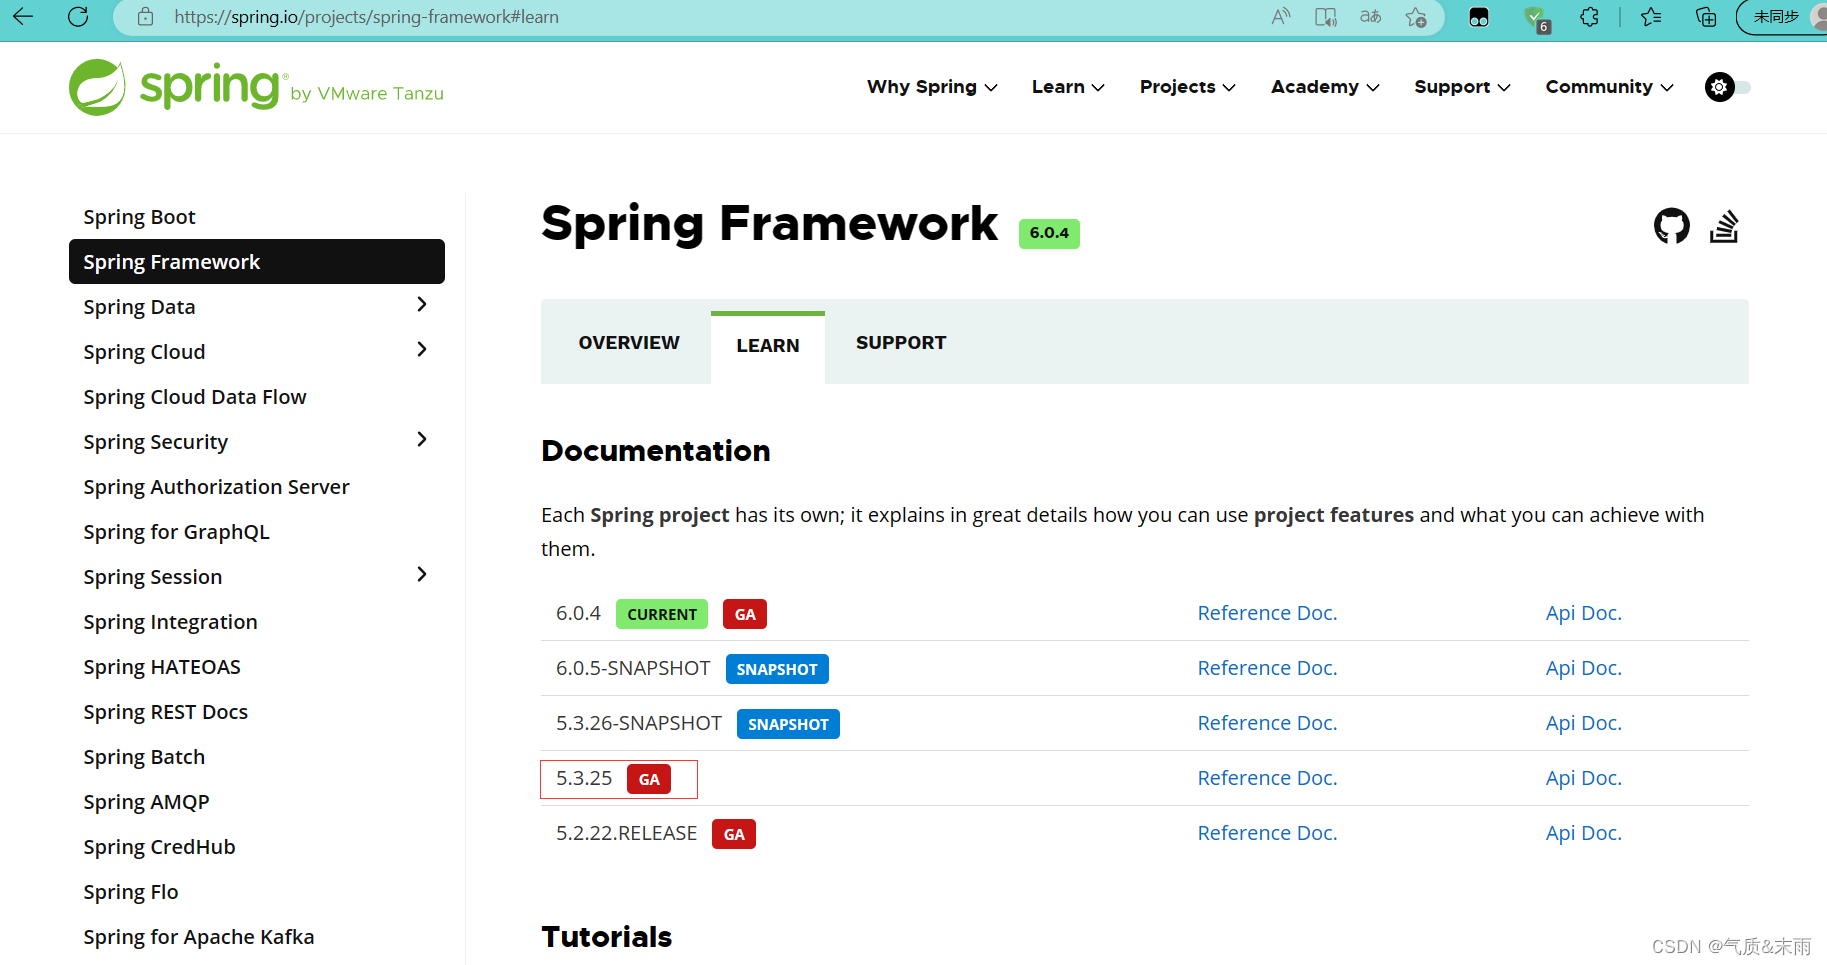This screenshot has height=965, width=1827.
Task: Expand the Spring Security submenu chevron
Action: click(422, 440)
